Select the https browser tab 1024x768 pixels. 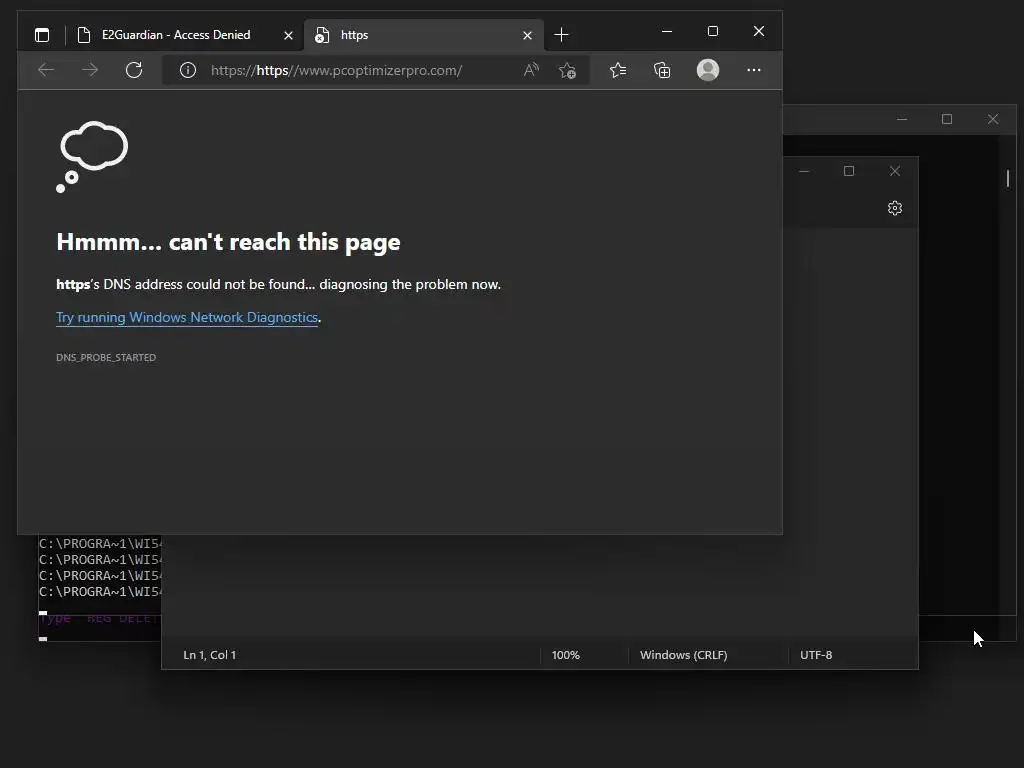[x=424, y=35]
